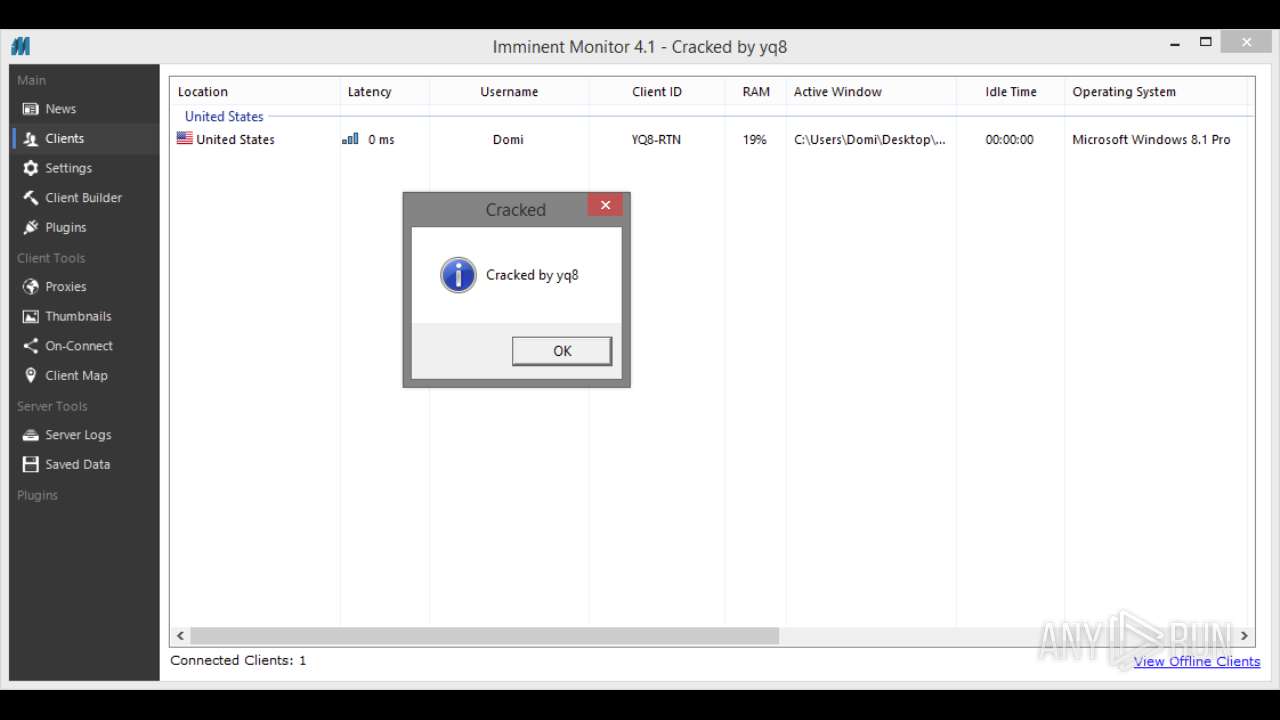
Task: Select the username cell 'Domi'
Action: tap(508, 139)
